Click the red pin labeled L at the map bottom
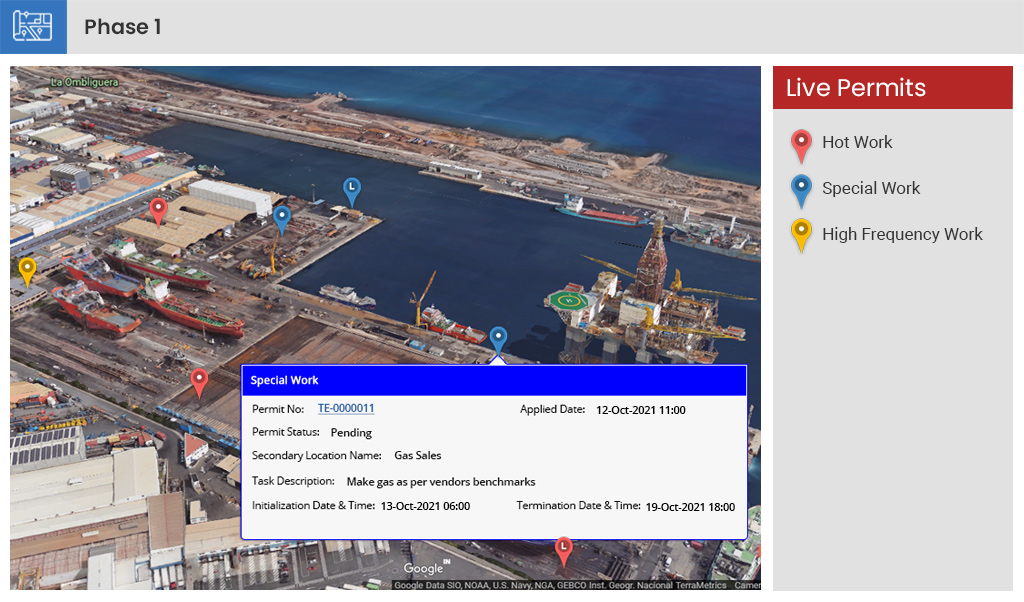The height and width of the screenshot is (602, 1024). (x=563, y=546)
